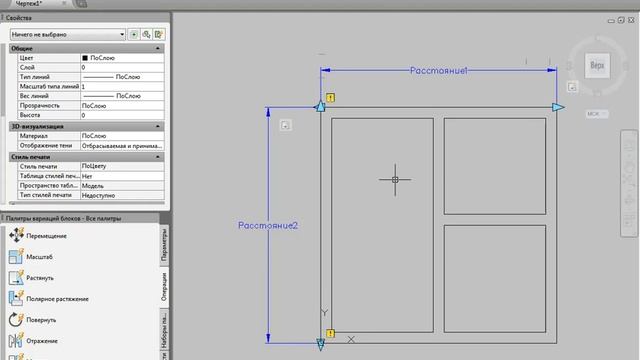
Task: Close the Чертеж1 document tab
Action: [x=64, y=3]
